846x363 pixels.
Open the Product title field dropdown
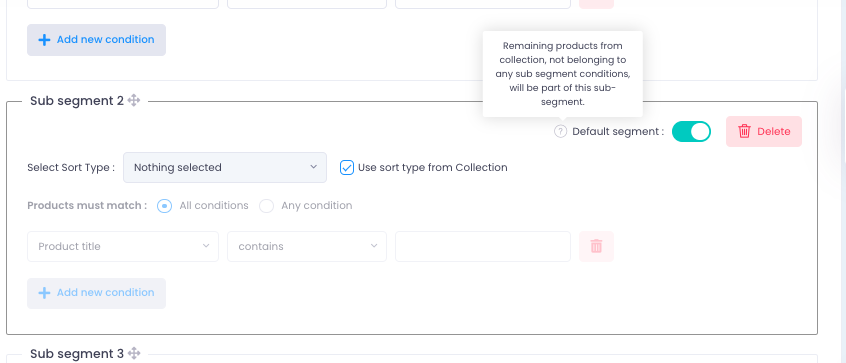click(123, 246)
